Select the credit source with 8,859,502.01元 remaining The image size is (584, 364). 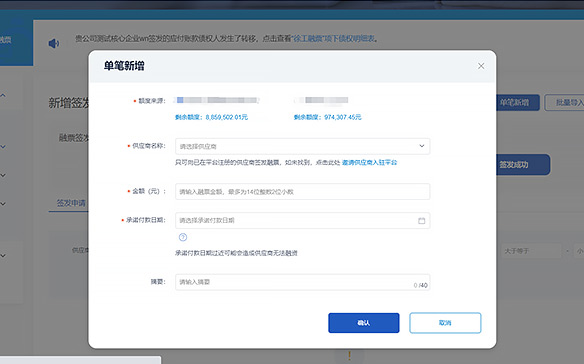point(217,100)
